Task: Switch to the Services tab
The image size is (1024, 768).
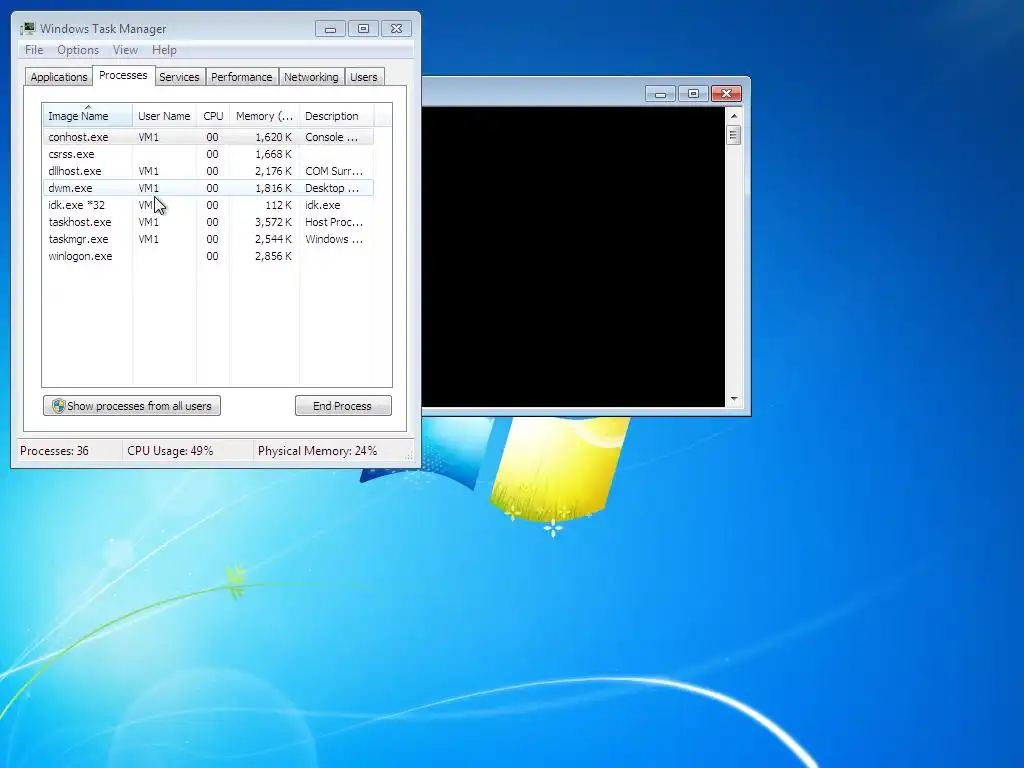Action: click(179, 77)
